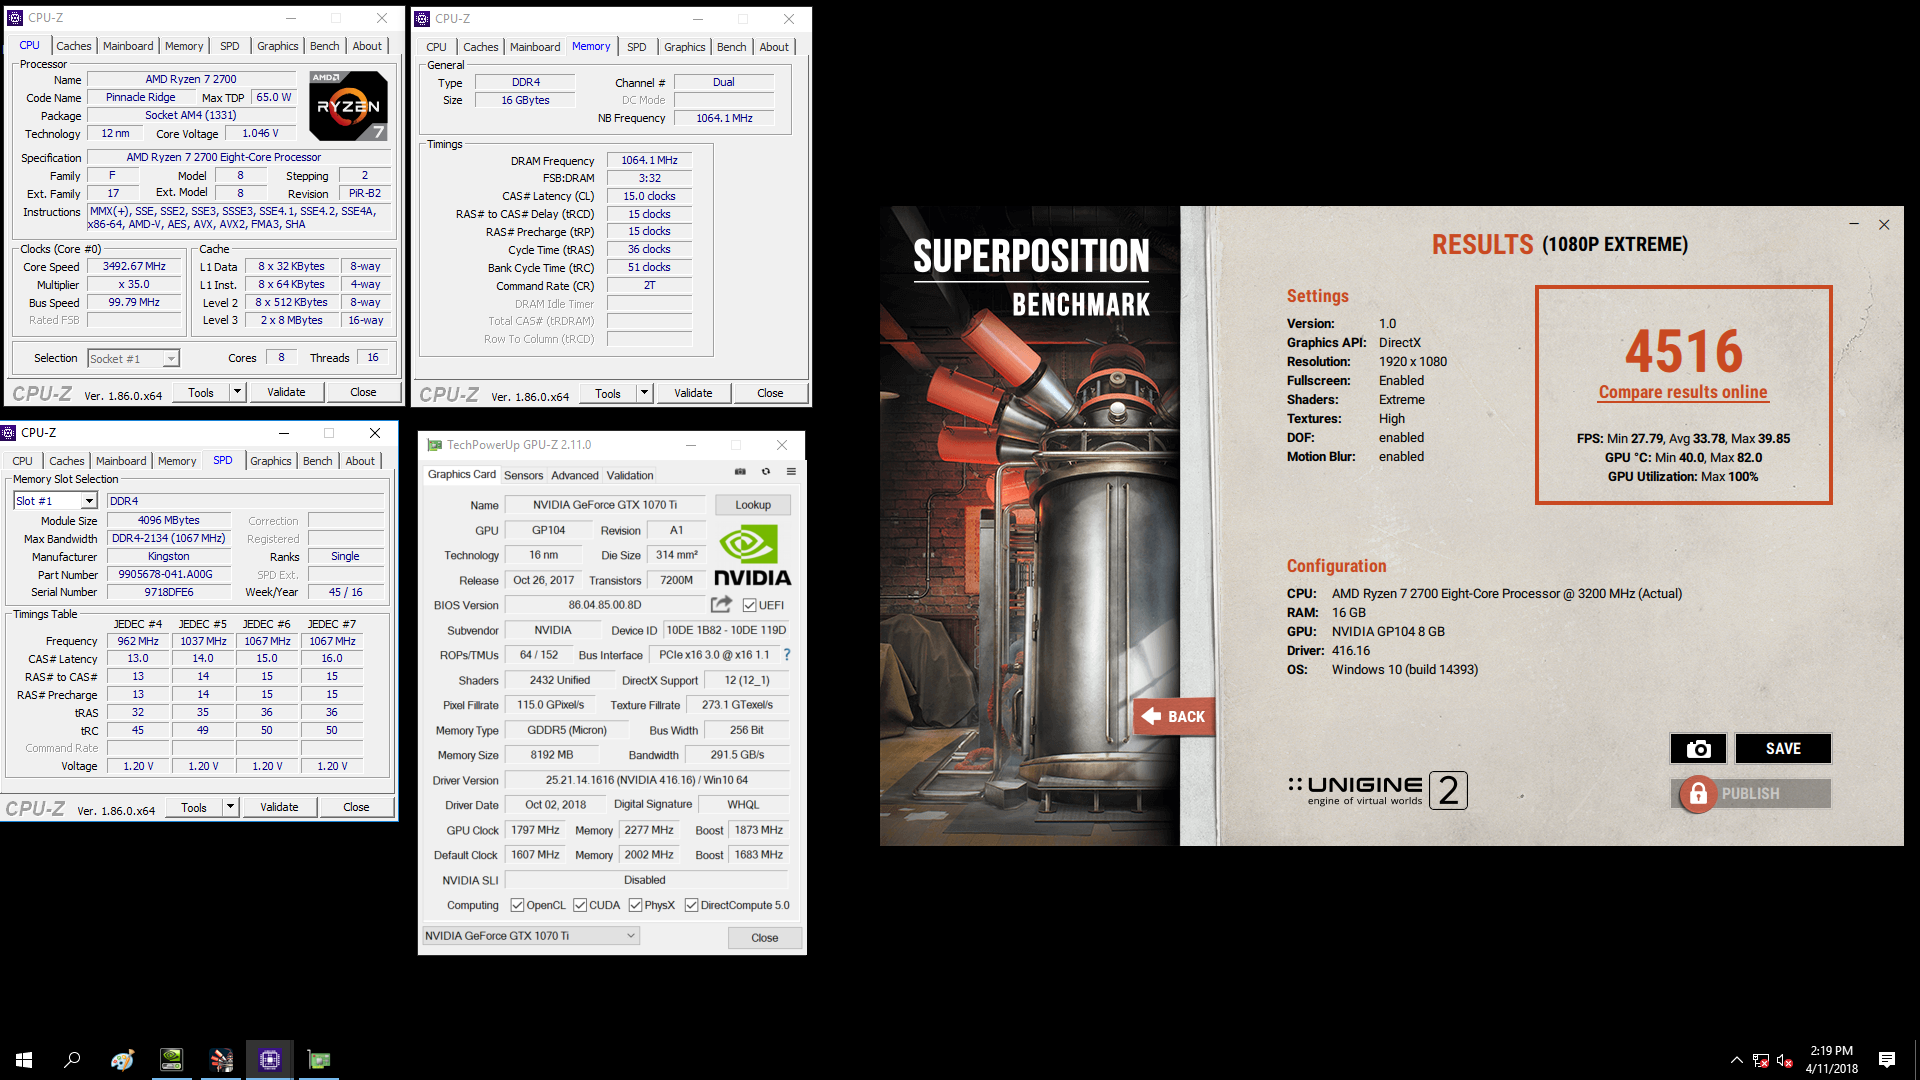Click the GPU-Z title bar app icon
Image resolution: width=1920 pixels, height=1080 pixels.
pyautogui.click(x=434, y=445)
